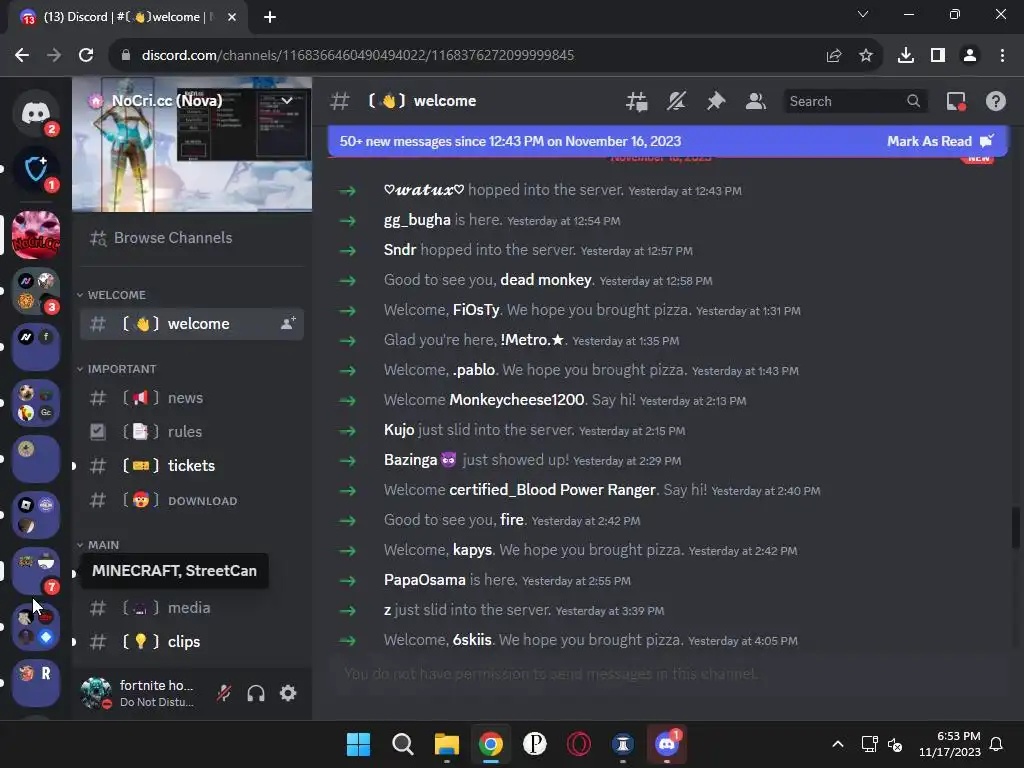Open File Explorer from taskbar
The image size is (1024, 768).
coord(447,744)
